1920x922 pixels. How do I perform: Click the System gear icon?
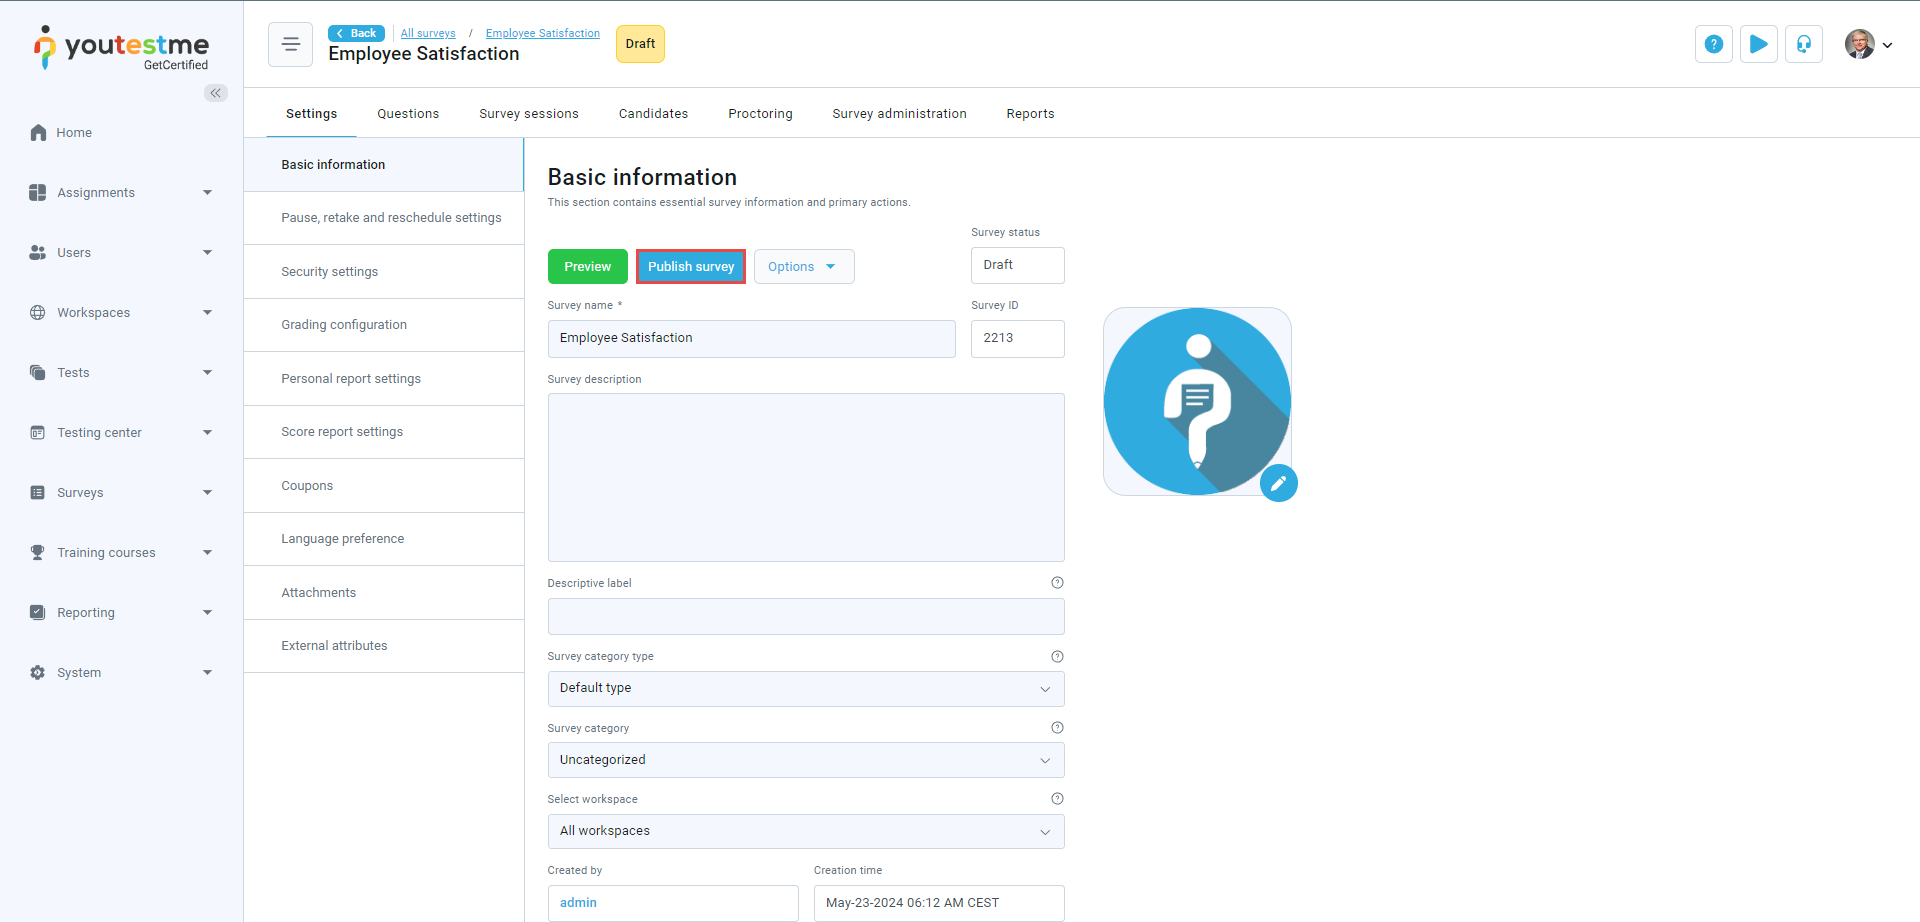coord(38,673)
